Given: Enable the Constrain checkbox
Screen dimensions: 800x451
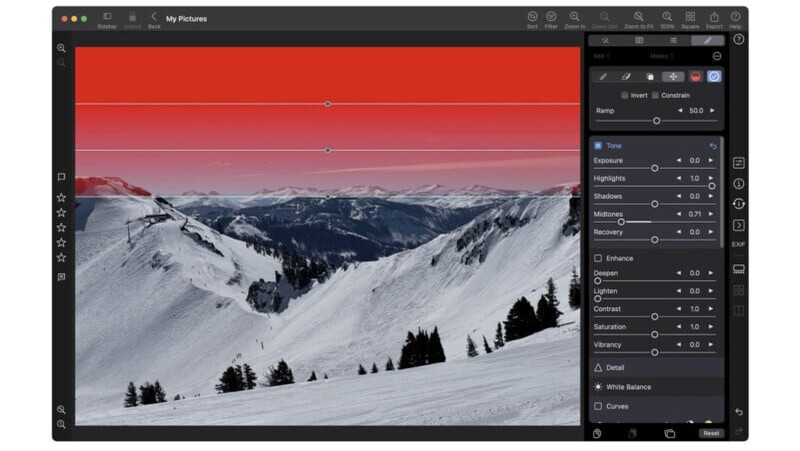Looking at the screenshot, I should pos(656,95).
